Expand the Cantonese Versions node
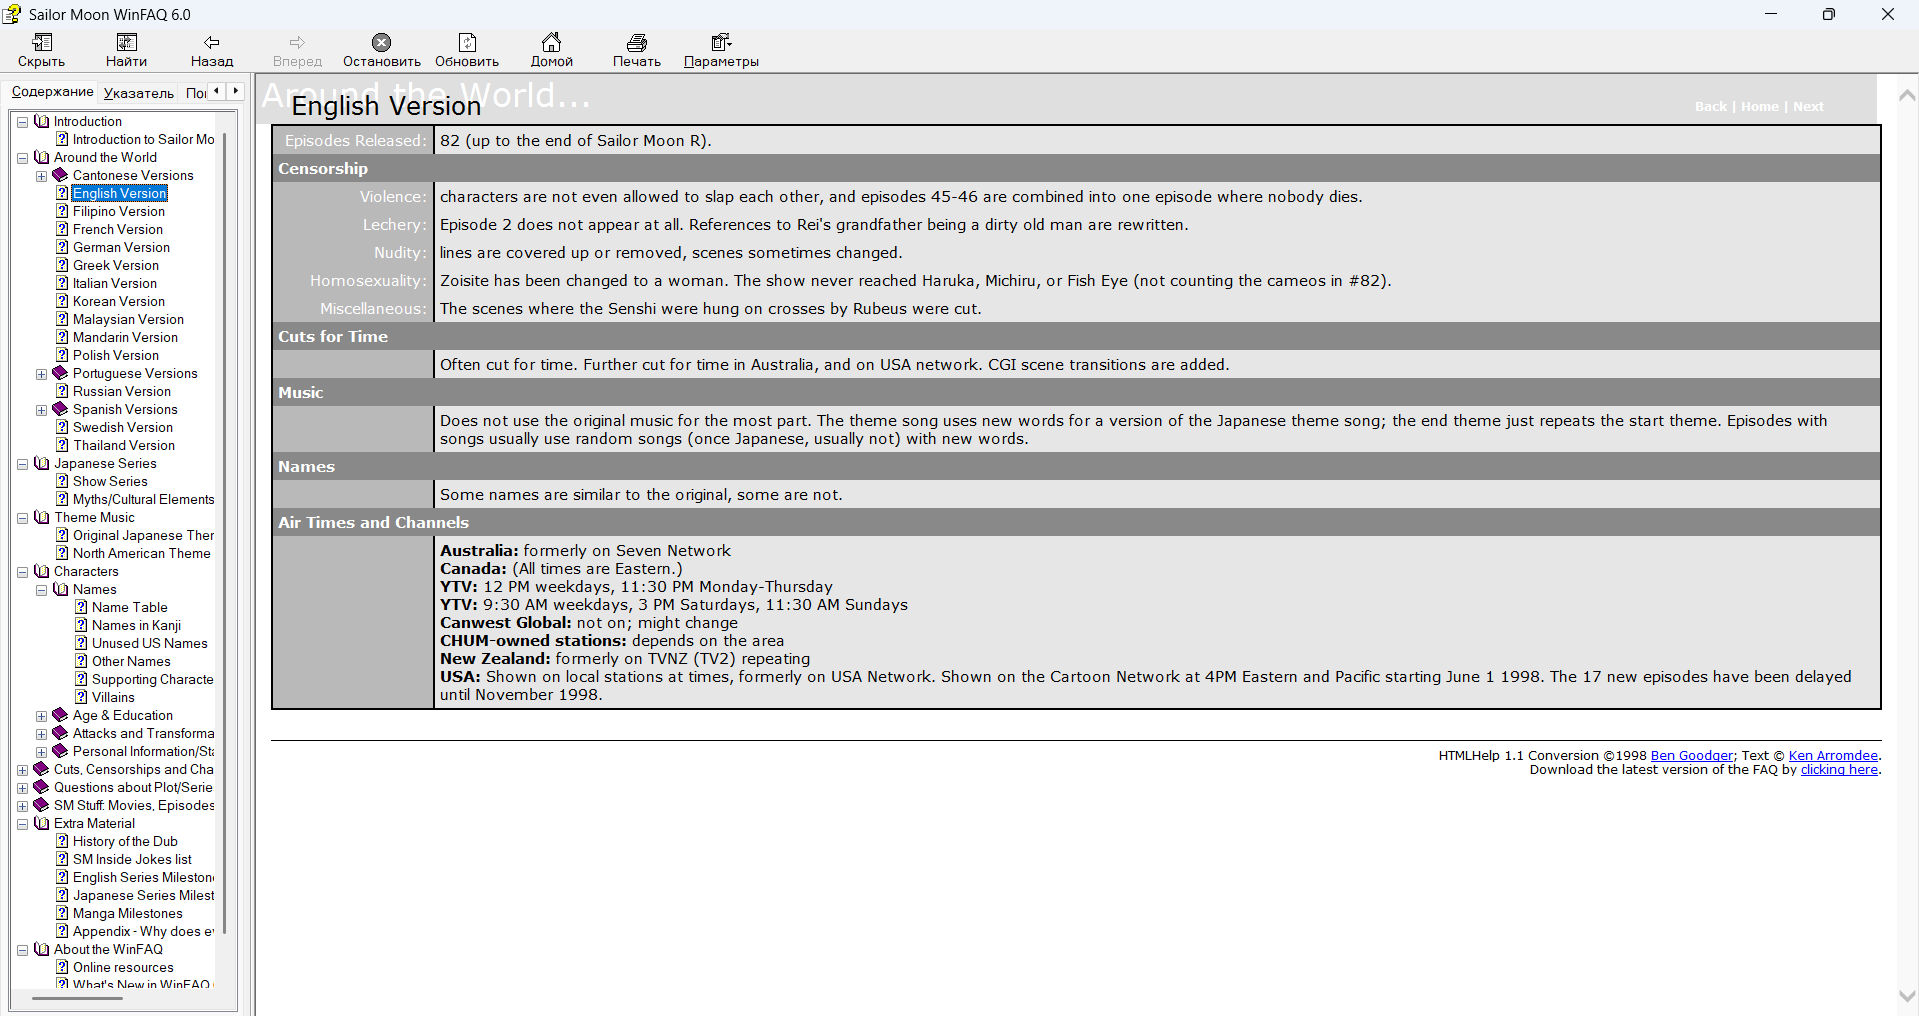Viewport: 1919px width, 1016px height. tap(41, 176)
